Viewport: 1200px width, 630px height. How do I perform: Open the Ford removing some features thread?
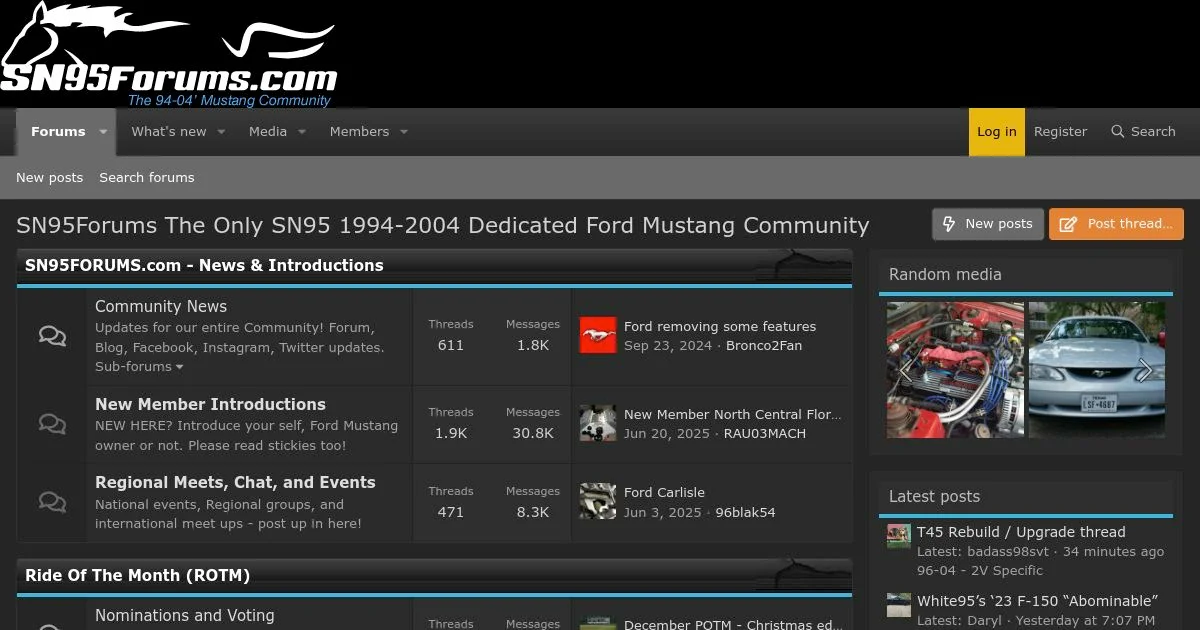tap(720, 327)
